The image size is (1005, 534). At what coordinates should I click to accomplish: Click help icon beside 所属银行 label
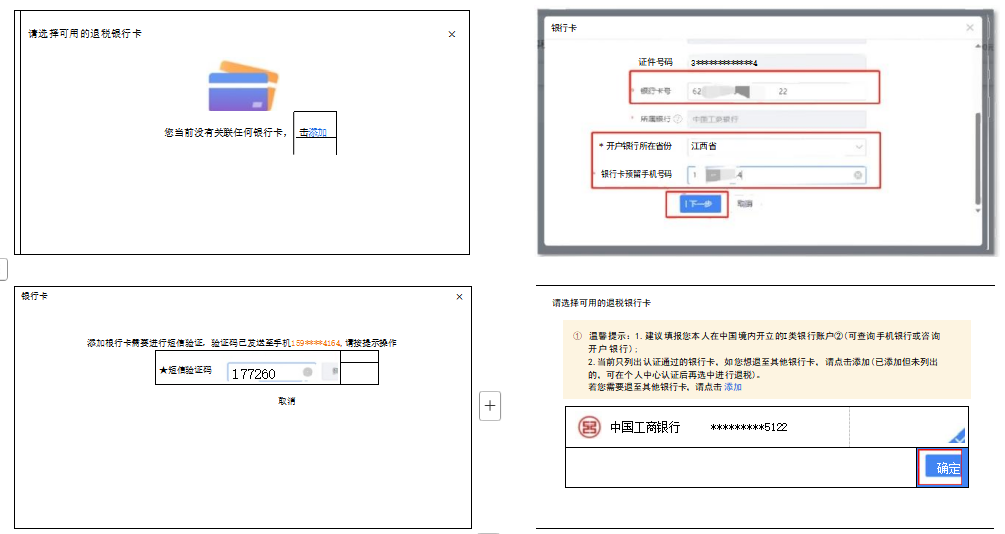(677, 119)
